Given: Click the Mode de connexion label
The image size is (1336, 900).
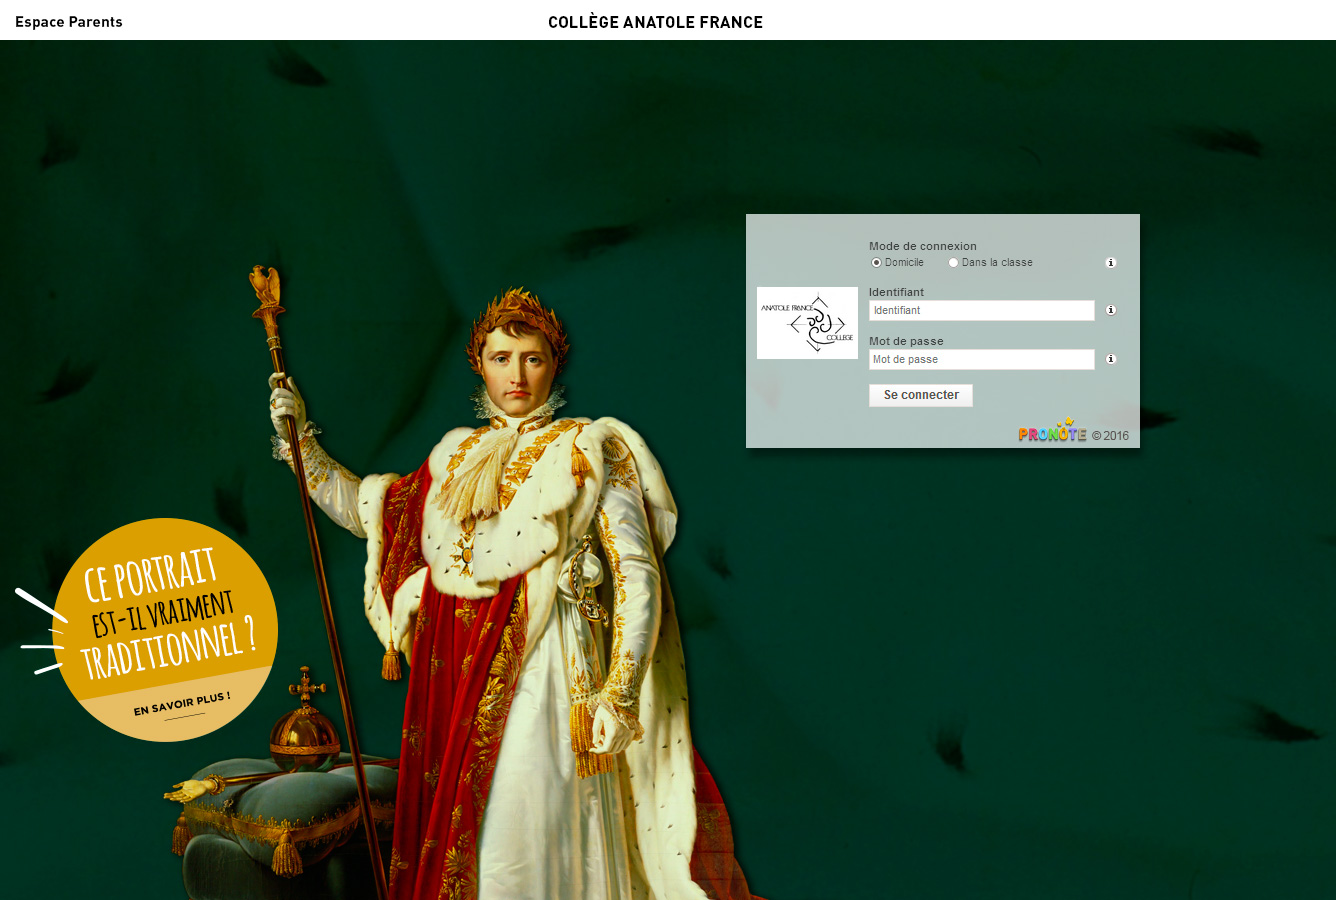Looking at the screenshot, I should [923, 246].
